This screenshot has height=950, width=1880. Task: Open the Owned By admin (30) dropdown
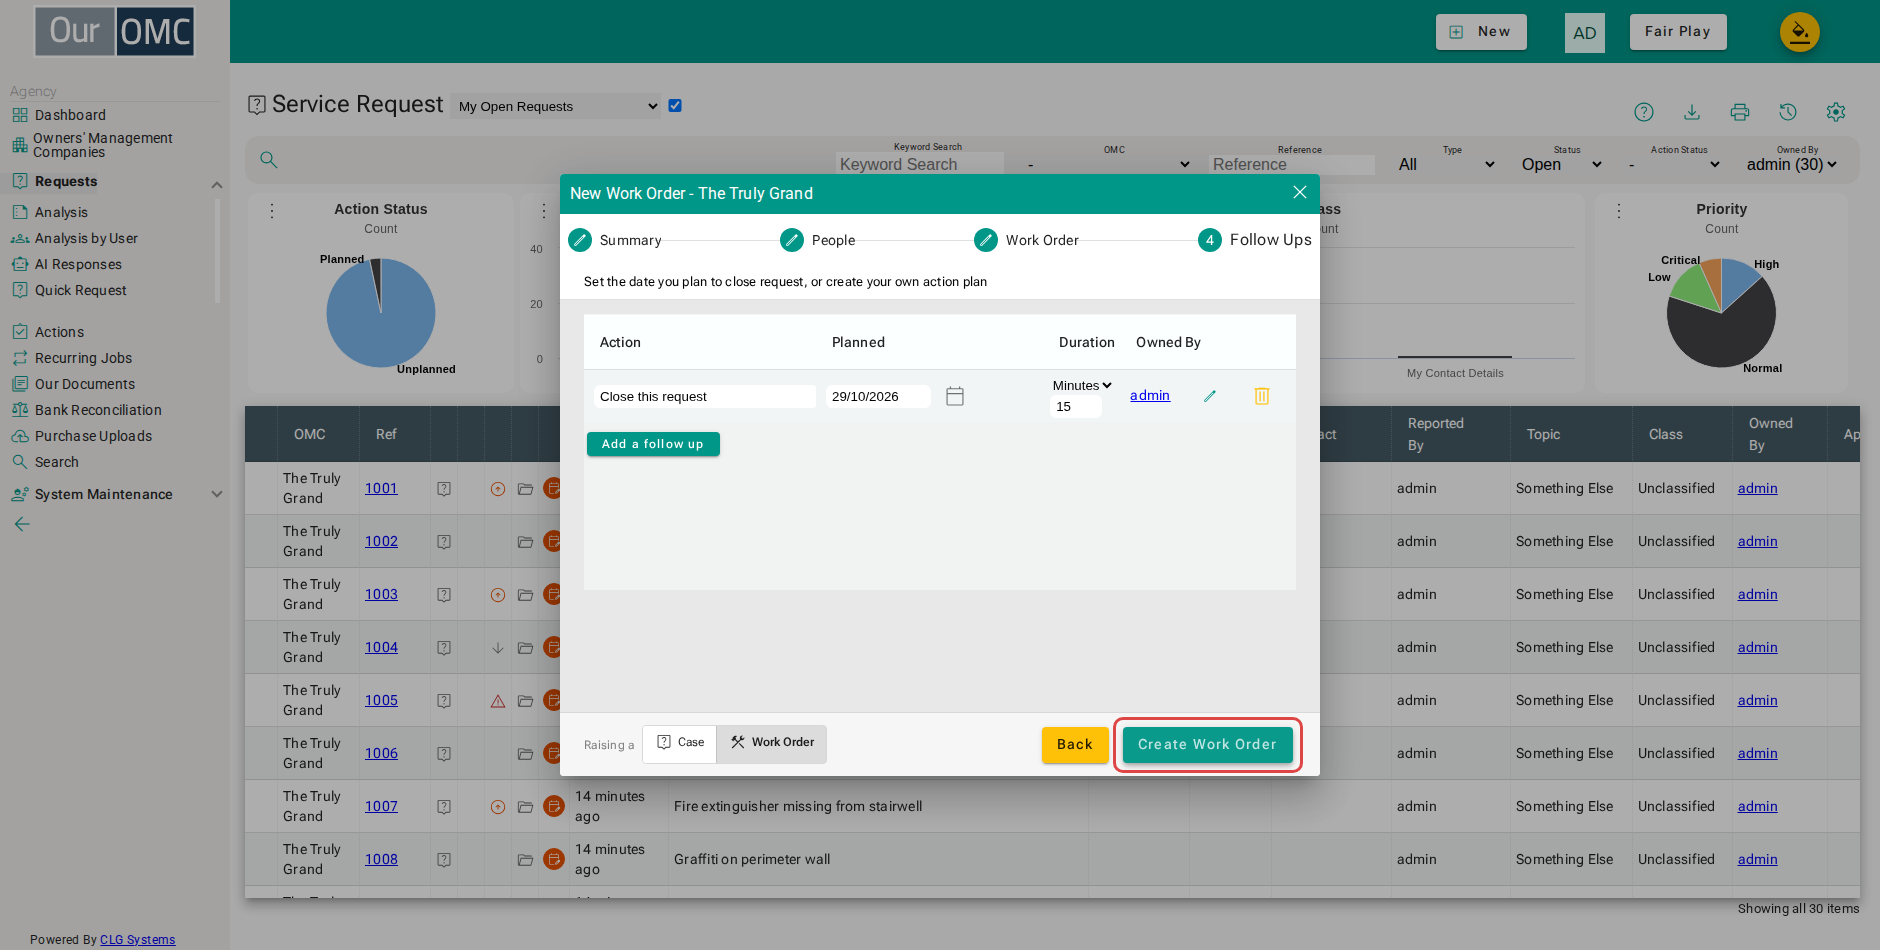pos(1792,164)
